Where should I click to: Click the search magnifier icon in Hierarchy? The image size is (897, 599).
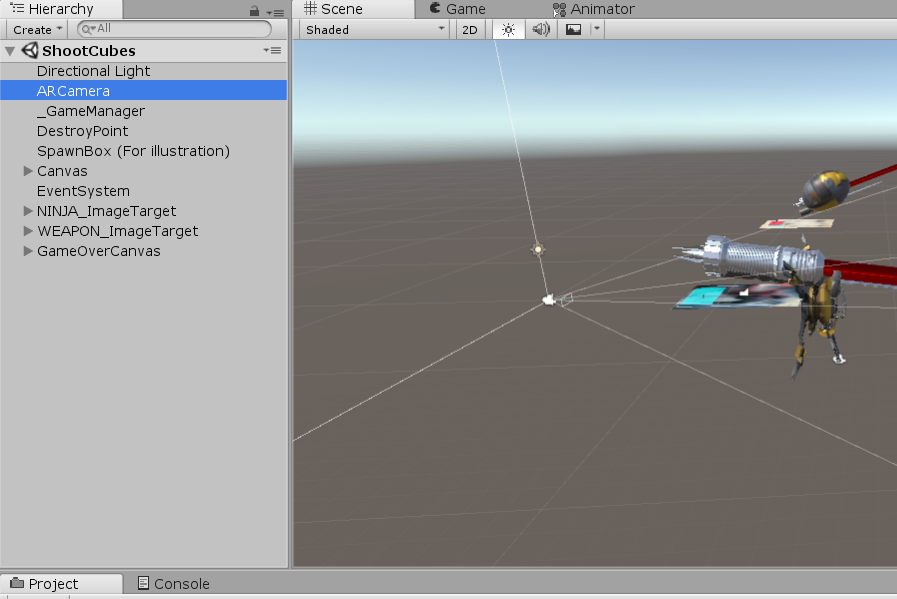89,29
